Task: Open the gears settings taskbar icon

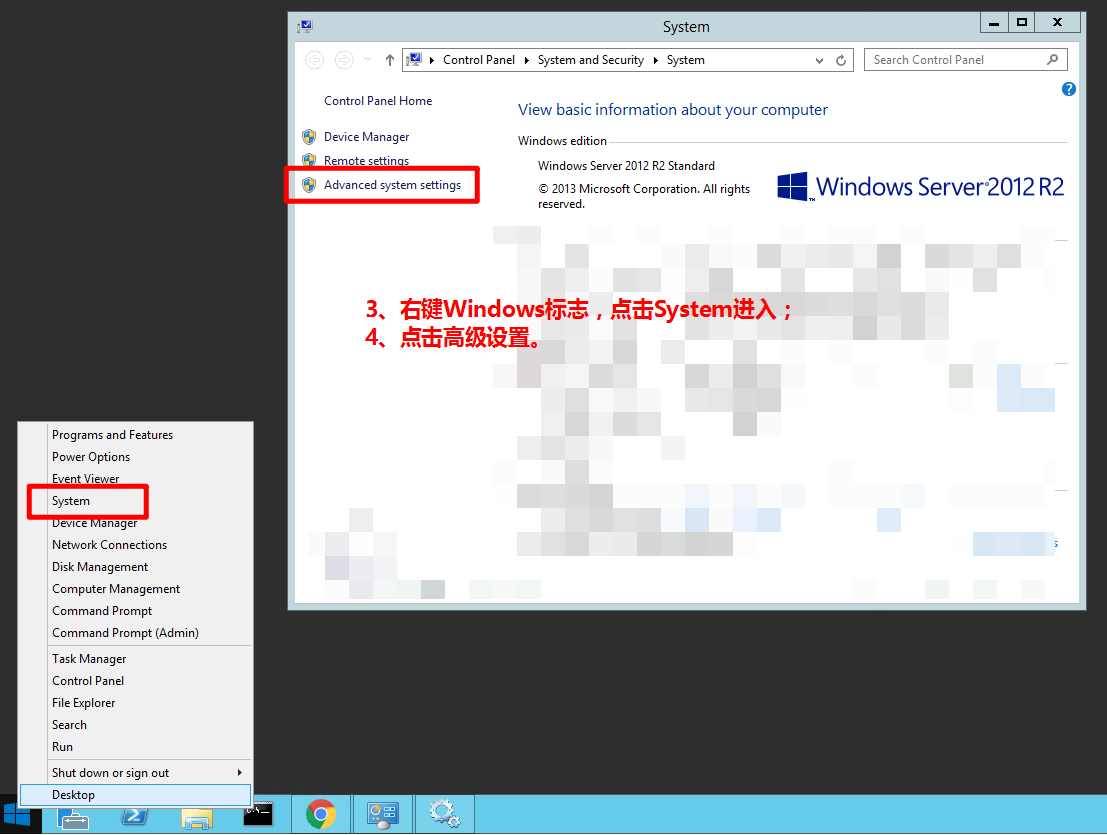Action: pos(445,815)
